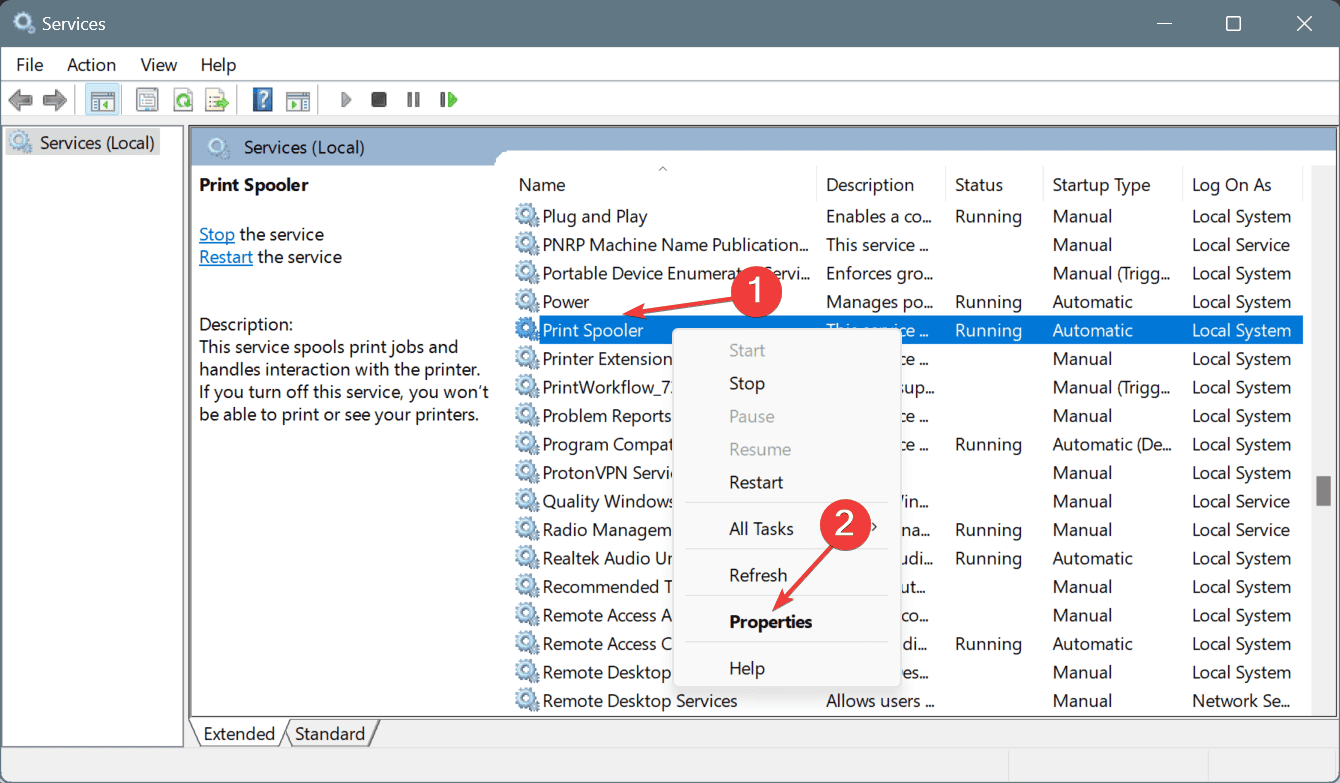Viewport: 1340px width, 783px height.
Task: Click the Pause Service toolbar icon
Action: click(x=413, y=100)
